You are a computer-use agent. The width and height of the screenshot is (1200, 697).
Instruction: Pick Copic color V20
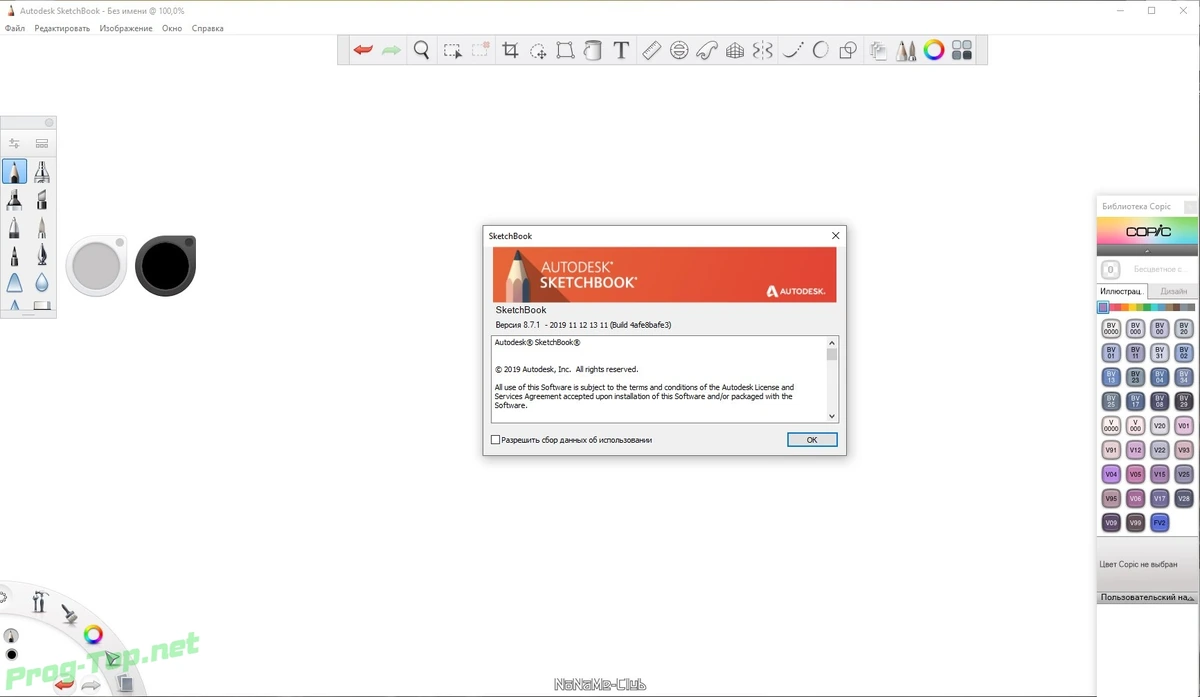click(1160, 425)
